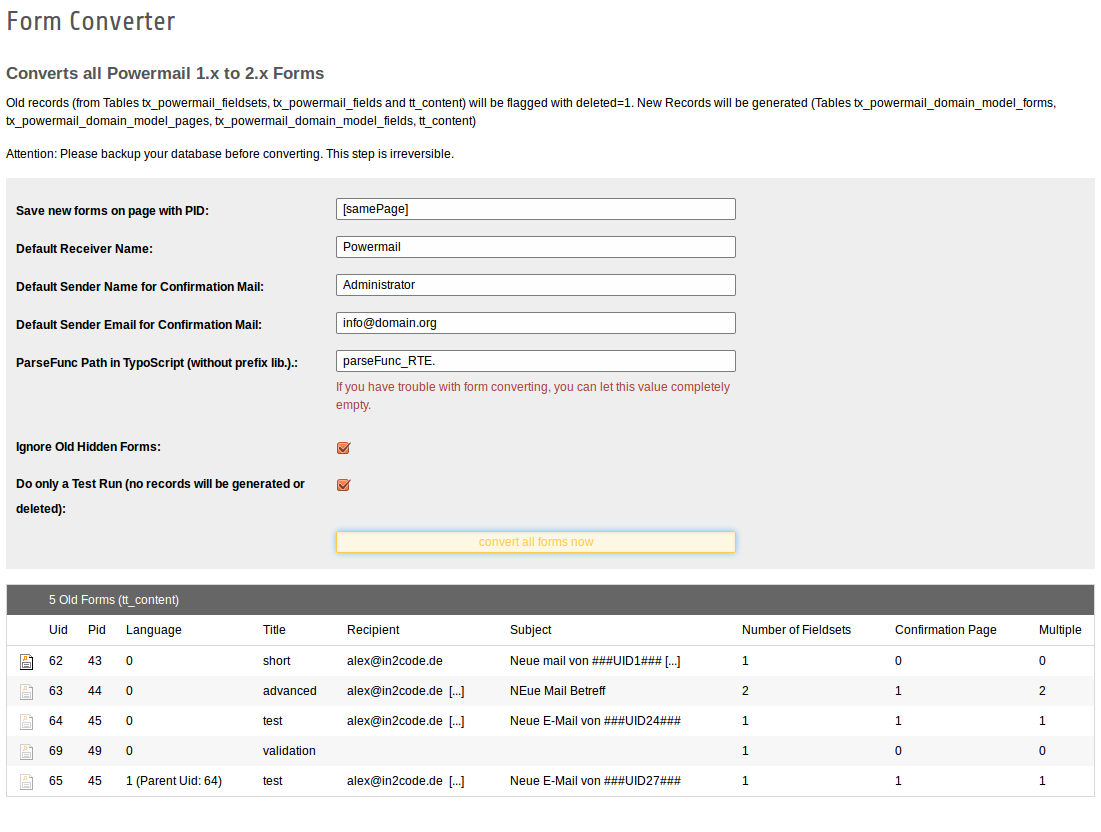Click convert all forms now button
The image size is (1101, 832).
coord(536,542)
